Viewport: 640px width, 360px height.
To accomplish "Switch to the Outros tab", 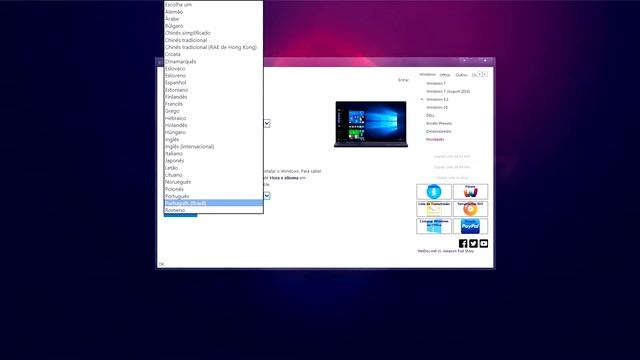I will click(462, 75).
